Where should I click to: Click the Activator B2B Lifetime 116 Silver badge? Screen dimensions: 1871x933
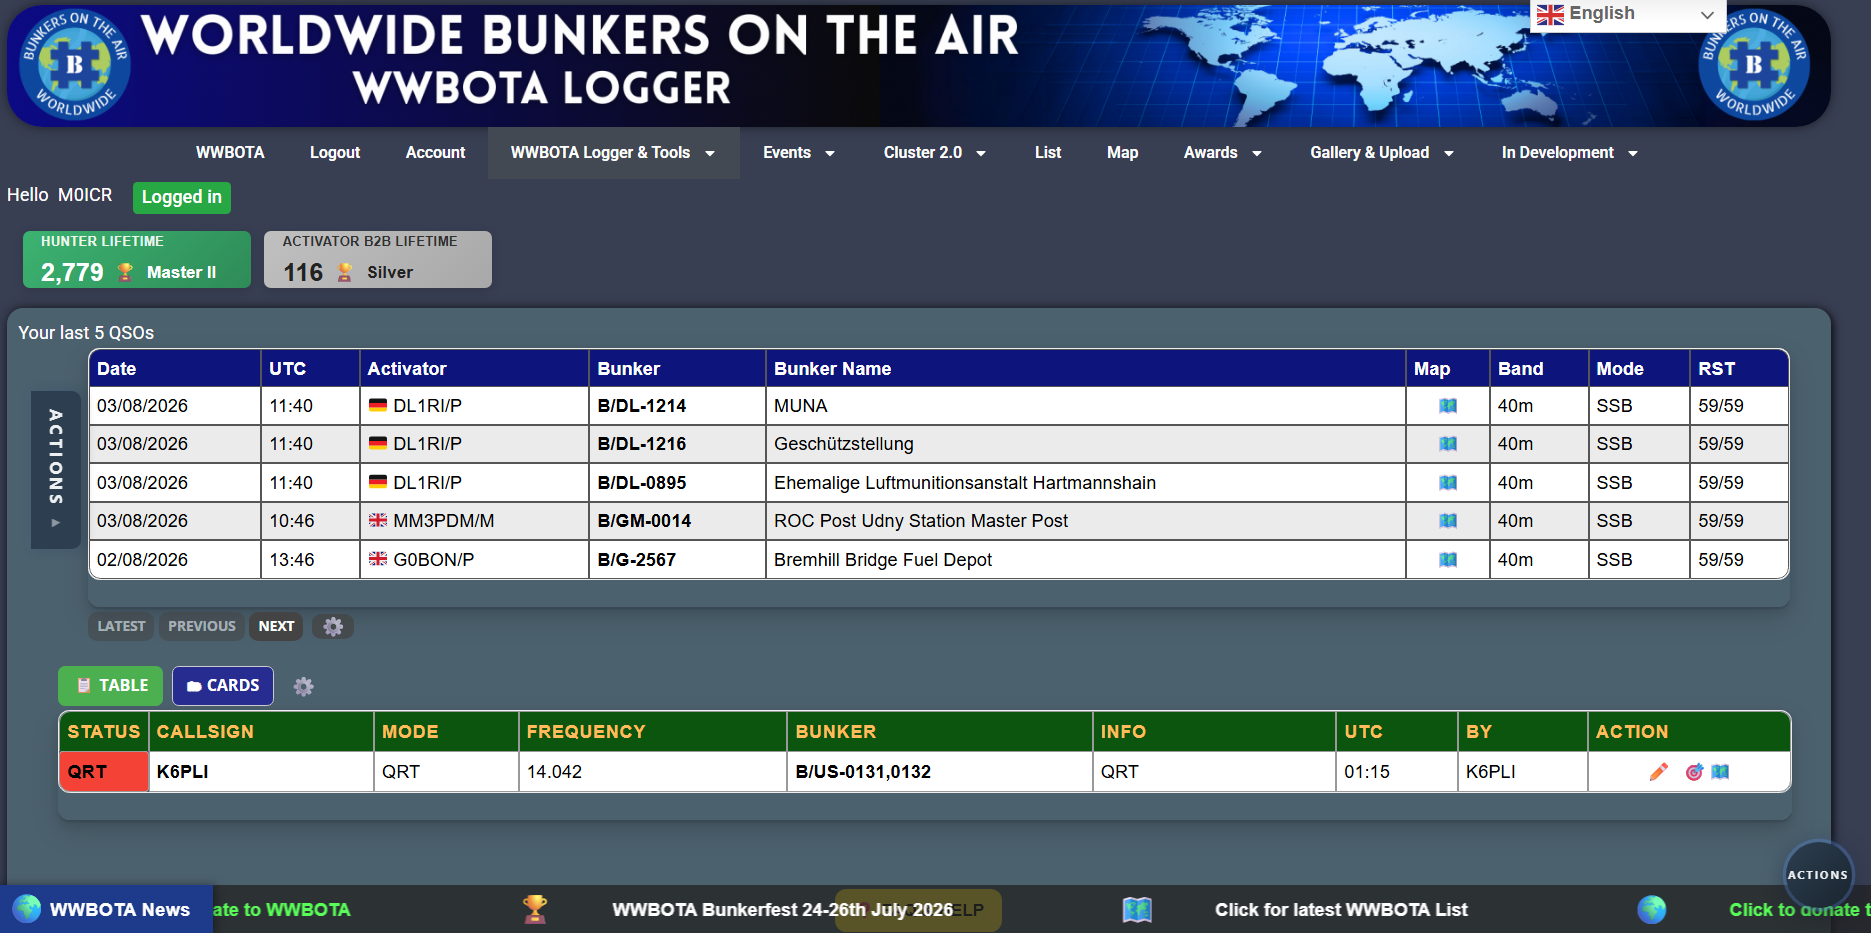pos(378,259)
